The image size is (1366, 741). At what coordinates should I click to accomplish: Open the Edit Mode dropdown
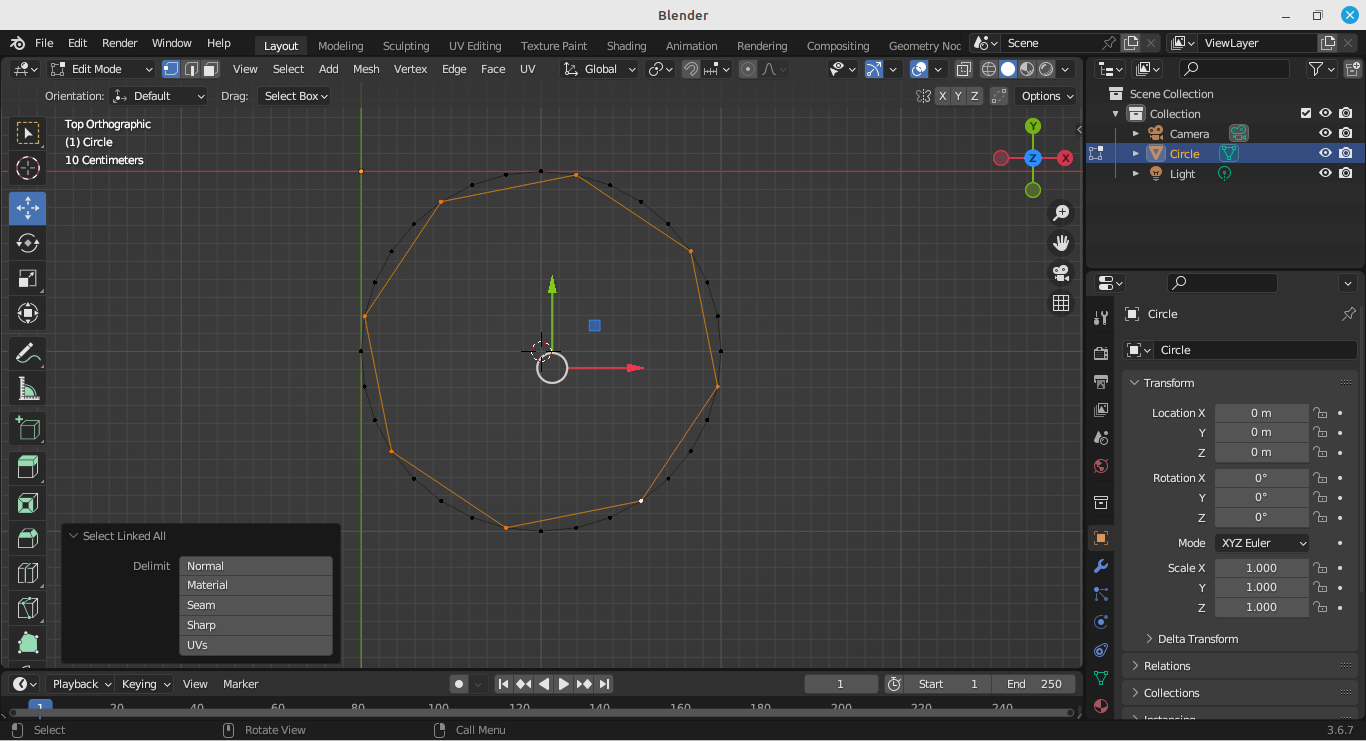click(x=101, y=69)
